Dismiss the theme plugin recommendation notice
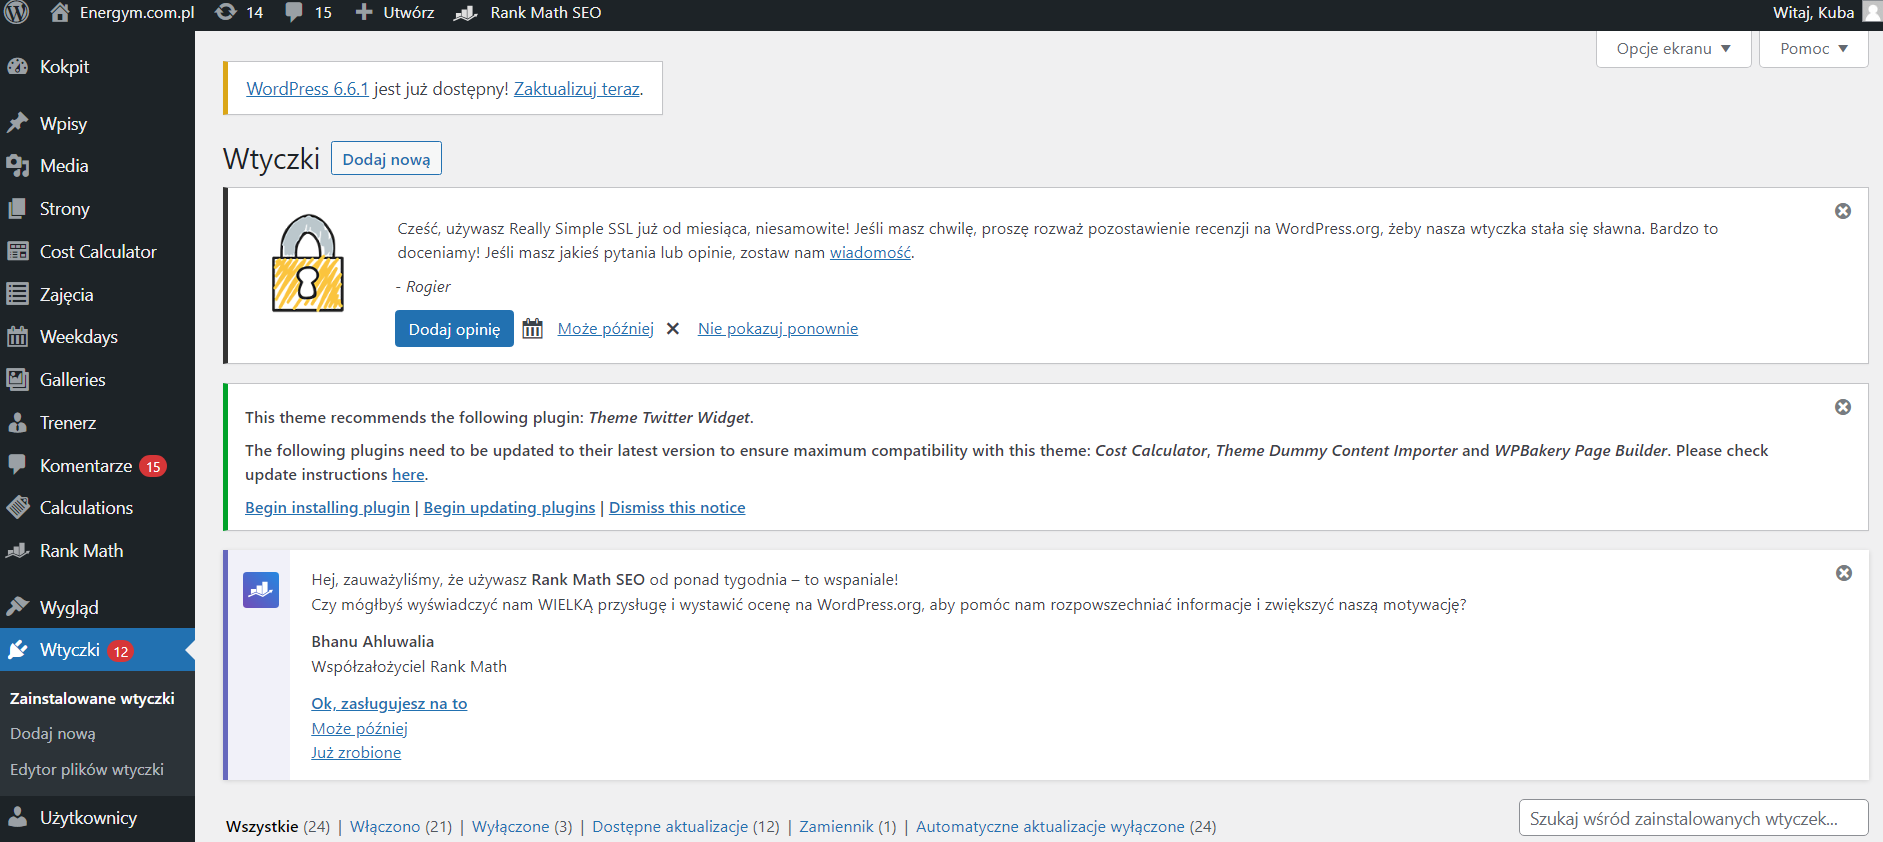 pyautogui.click(x=1843, y=407)
